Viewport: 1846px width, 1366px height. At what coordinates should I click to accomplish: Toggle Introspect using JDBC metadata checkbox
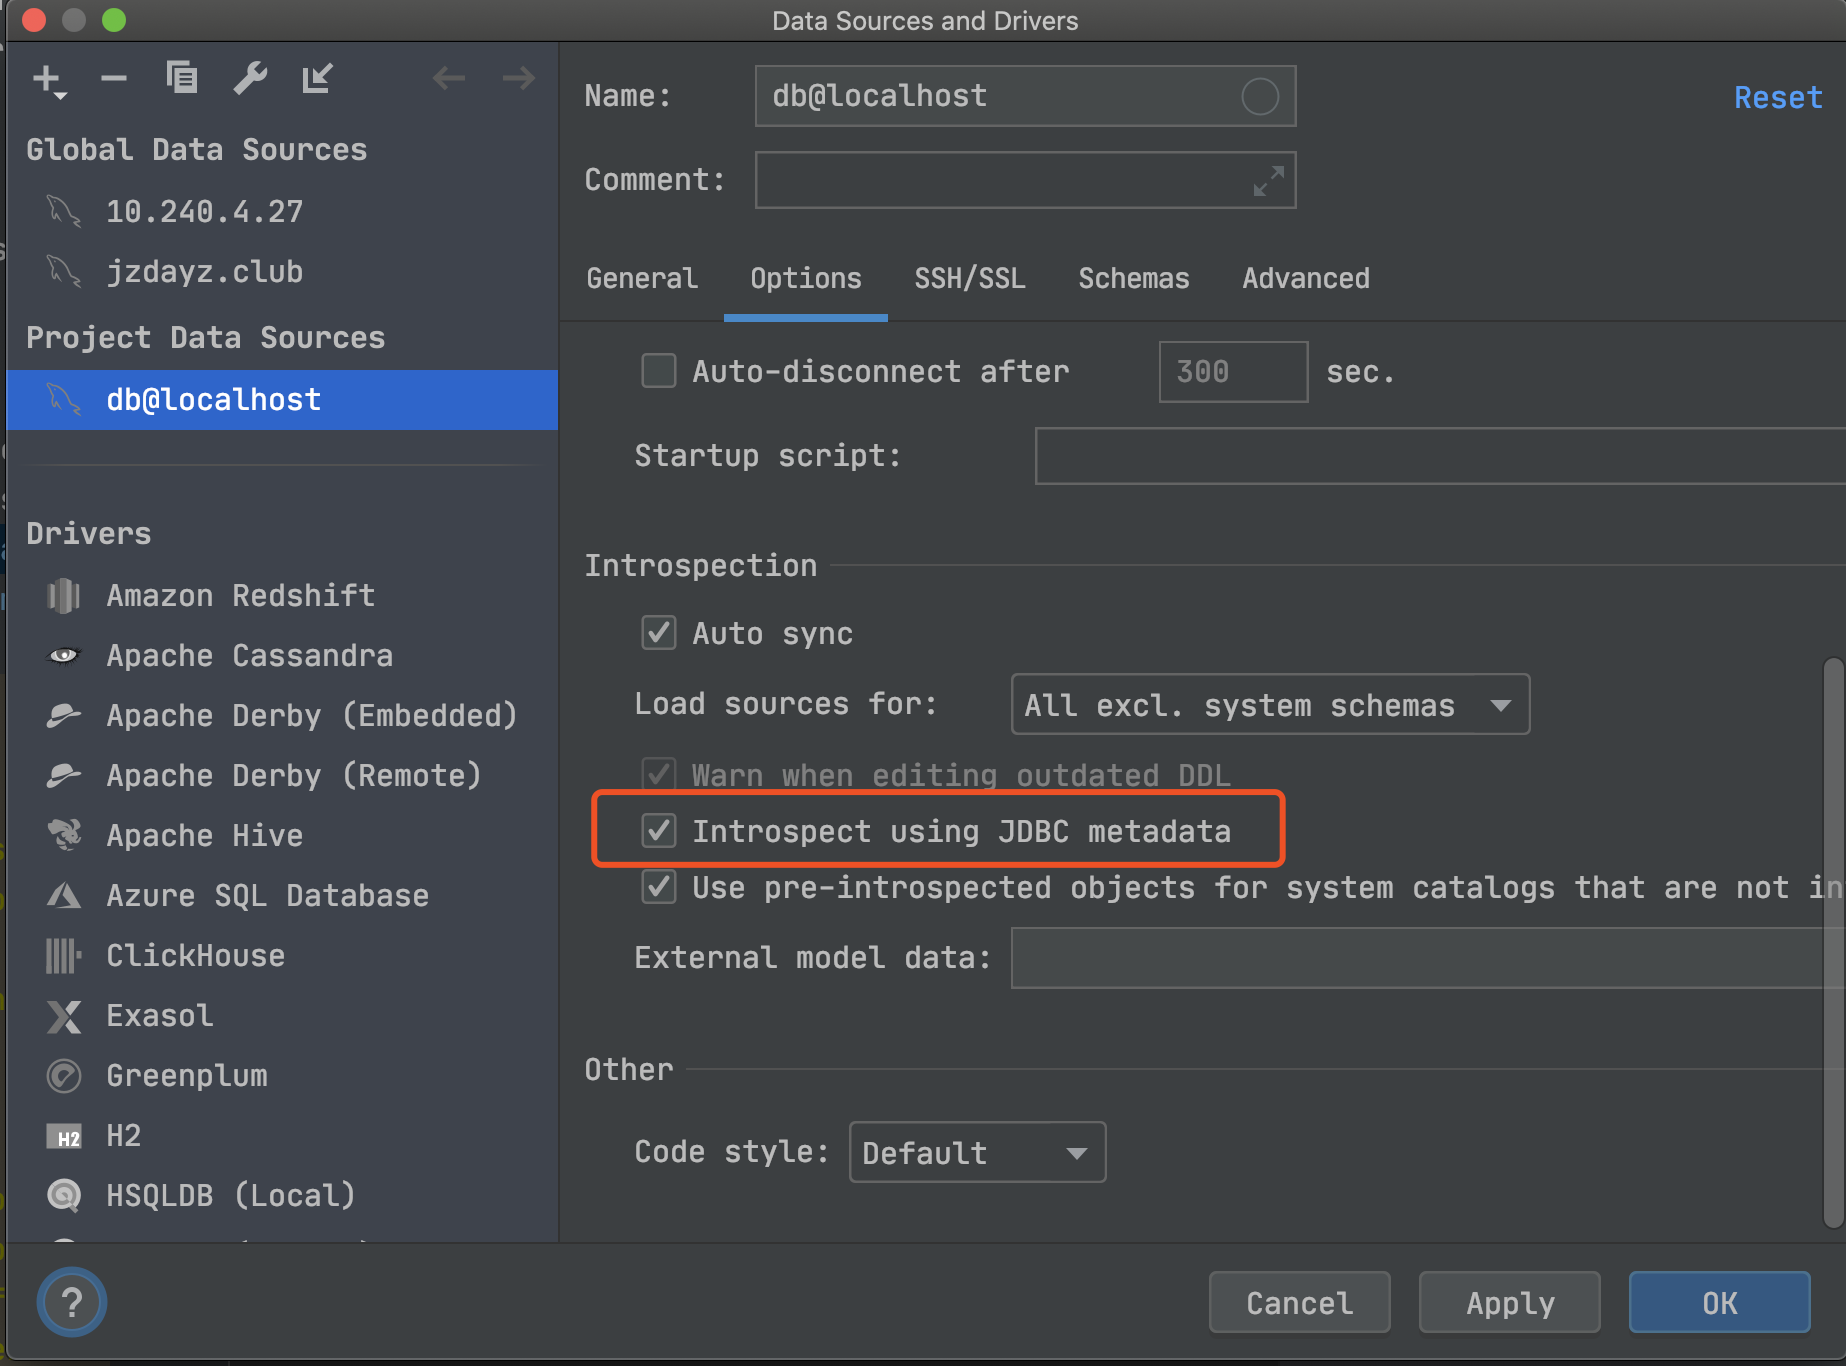pyautogui.click(x=659, y=831)
